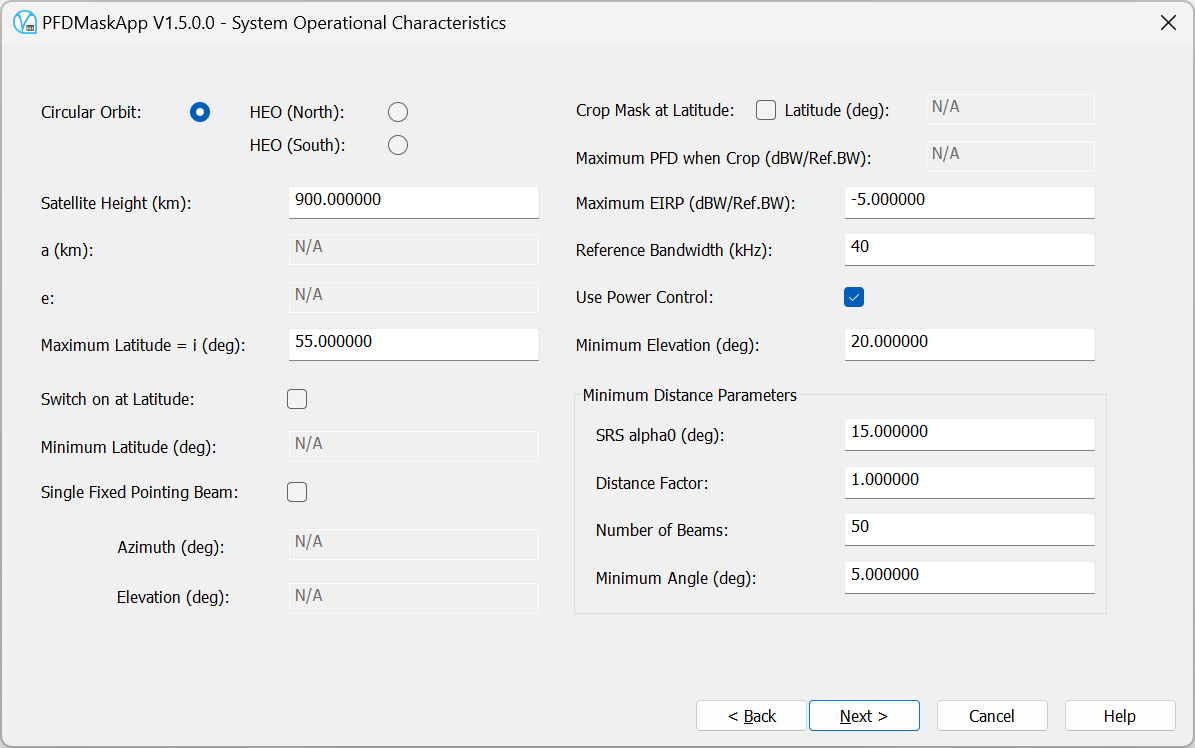Enable the Single Fixed Pointing Beam checkbox

point(296,491)
